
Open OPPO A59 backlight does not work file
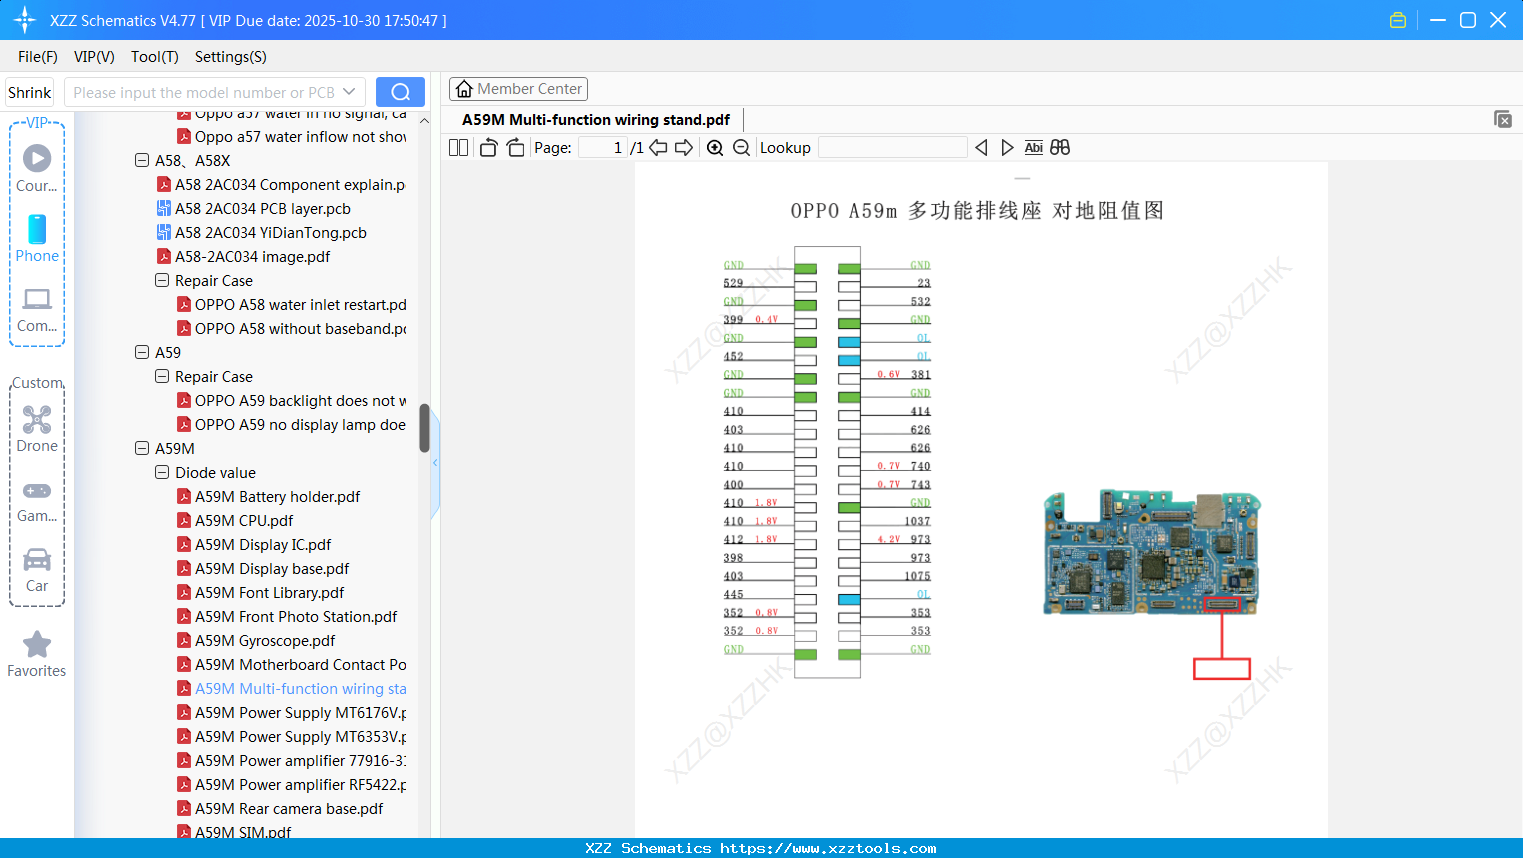pos(301,400)
